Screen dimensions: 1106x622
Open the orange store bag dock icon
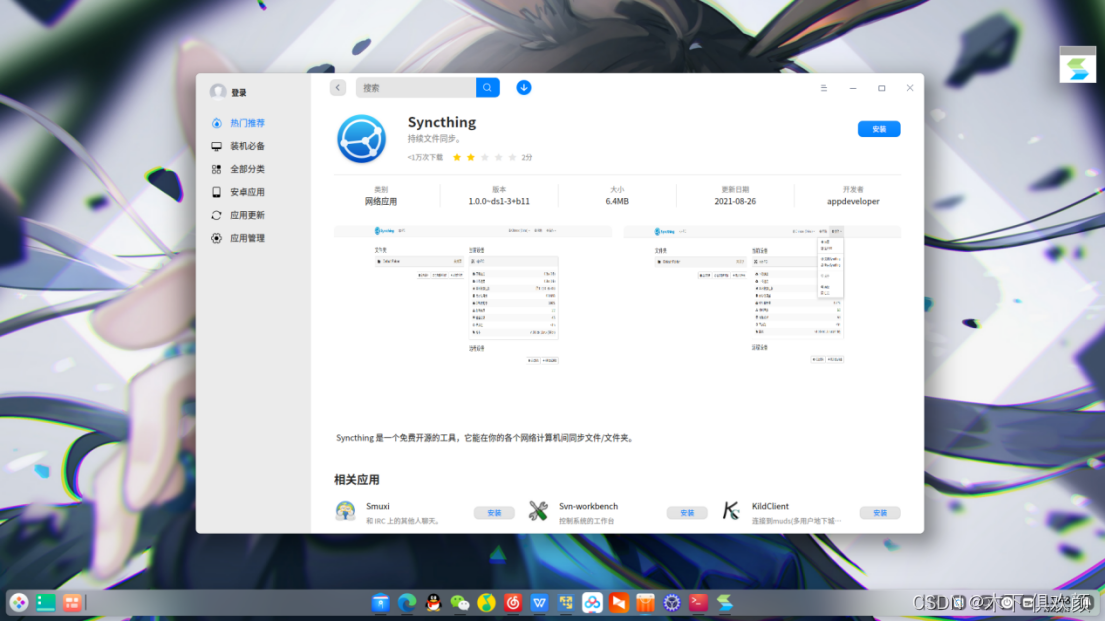pyautogui.click(x=645, y=603)
